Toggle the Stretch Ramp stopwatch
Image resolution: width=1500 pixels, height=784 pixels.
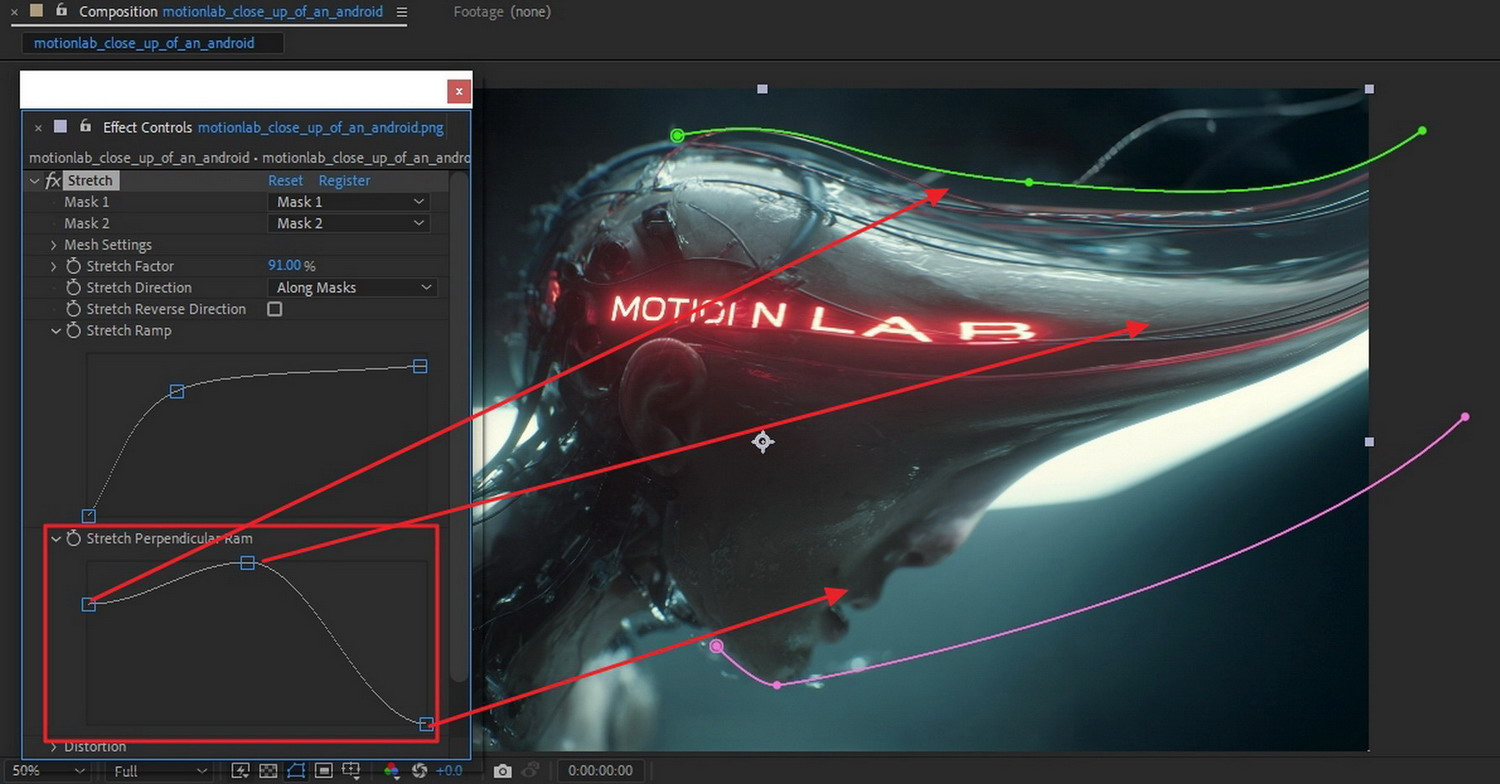tap(73, 330)
